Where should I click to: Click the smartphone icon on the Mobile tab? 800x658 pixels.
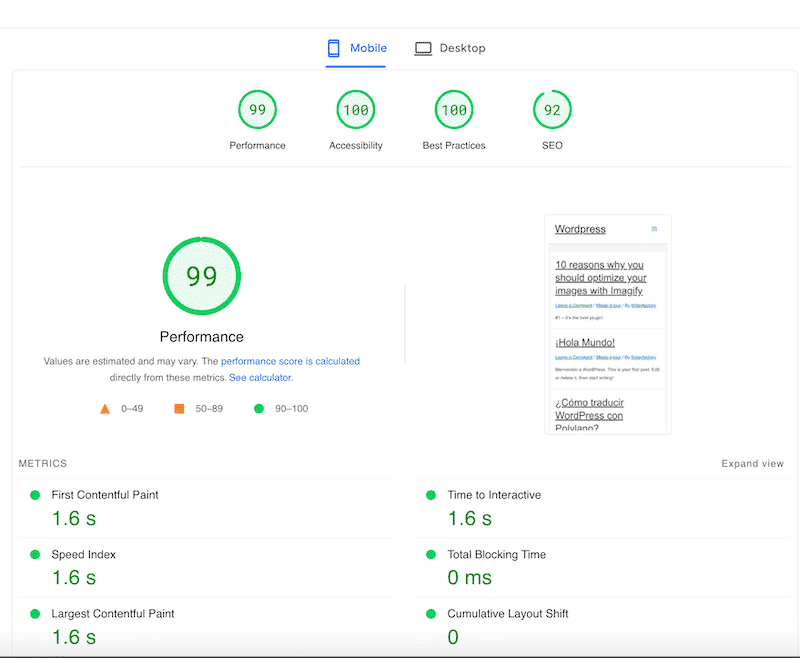click(x=333, y=47)
